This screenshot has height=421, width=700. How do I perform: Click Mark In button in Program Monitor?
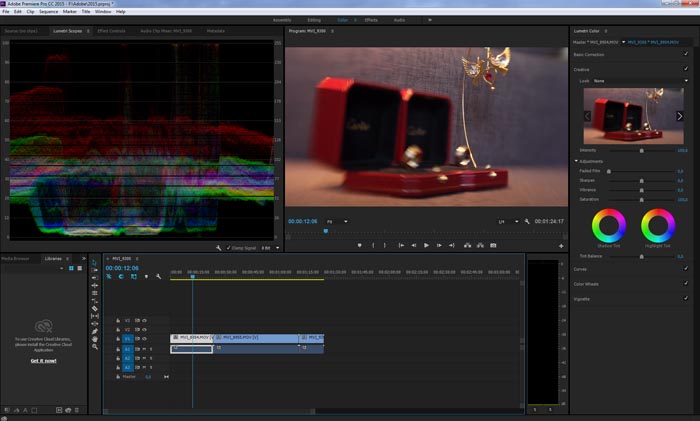[x=373, y=245]
